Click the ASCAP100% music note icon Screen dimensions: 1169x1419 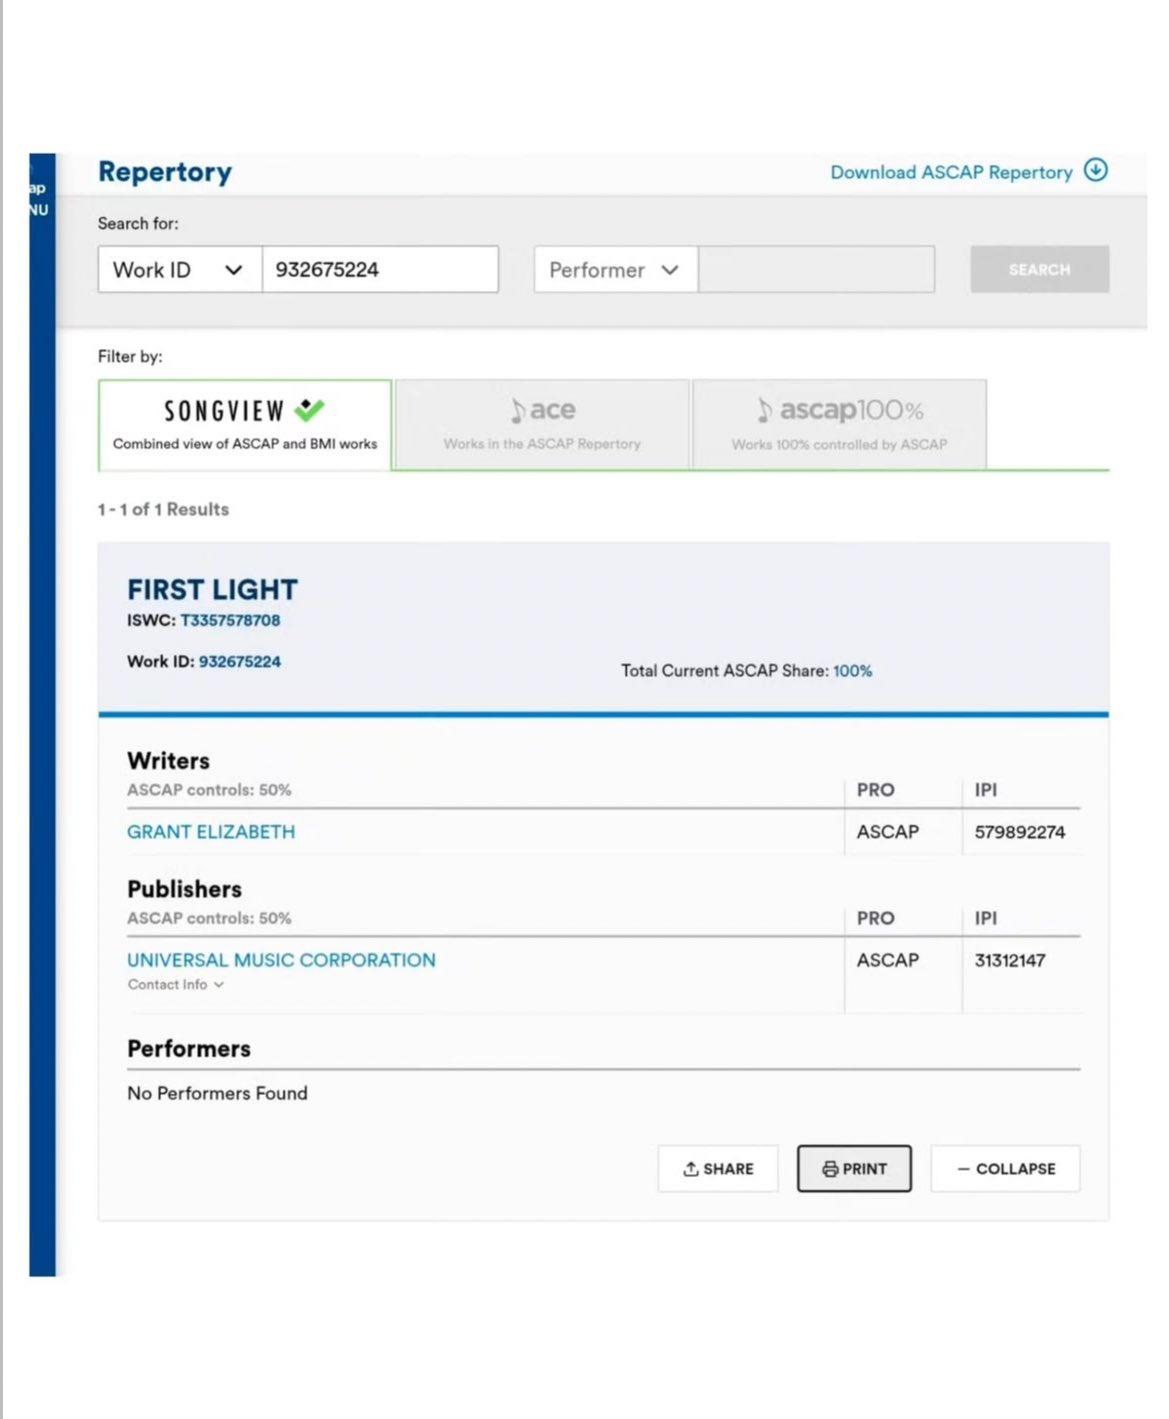point(764,411)
